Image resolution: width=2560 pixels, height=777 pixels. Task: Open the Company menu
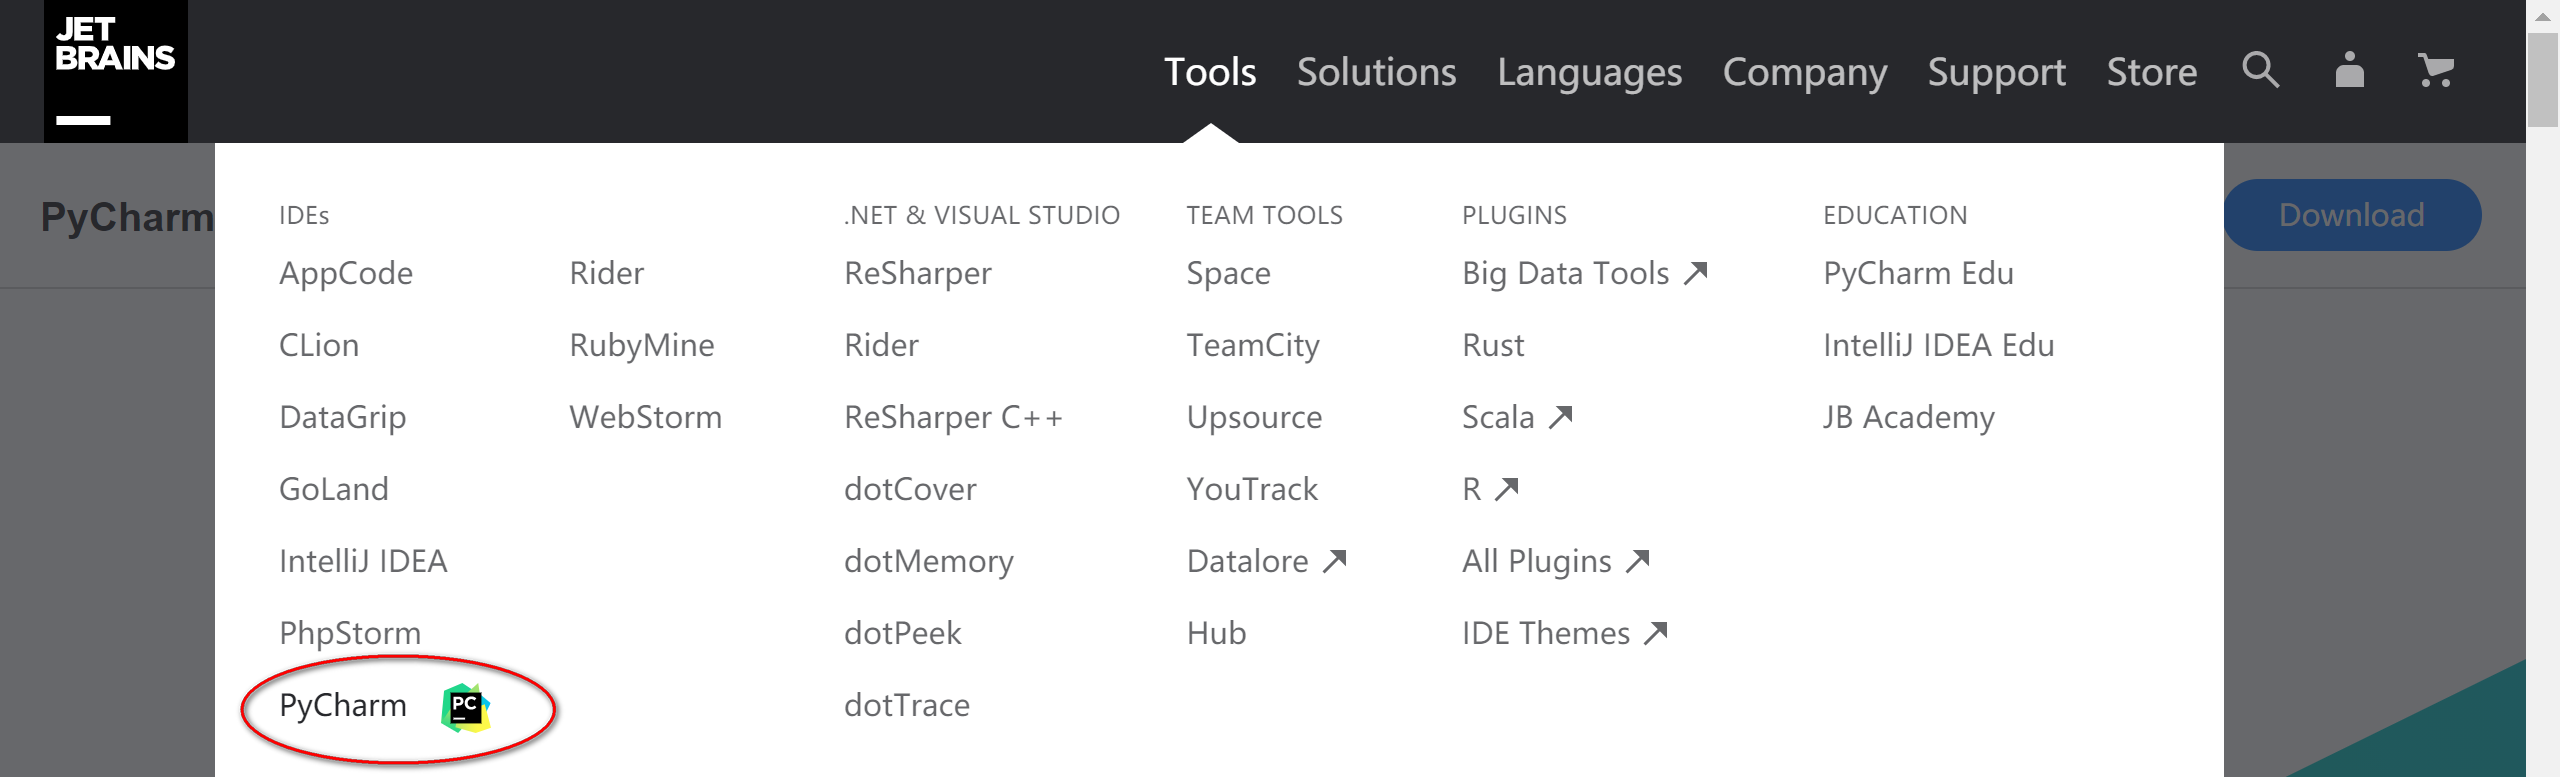pos(1805,72)
